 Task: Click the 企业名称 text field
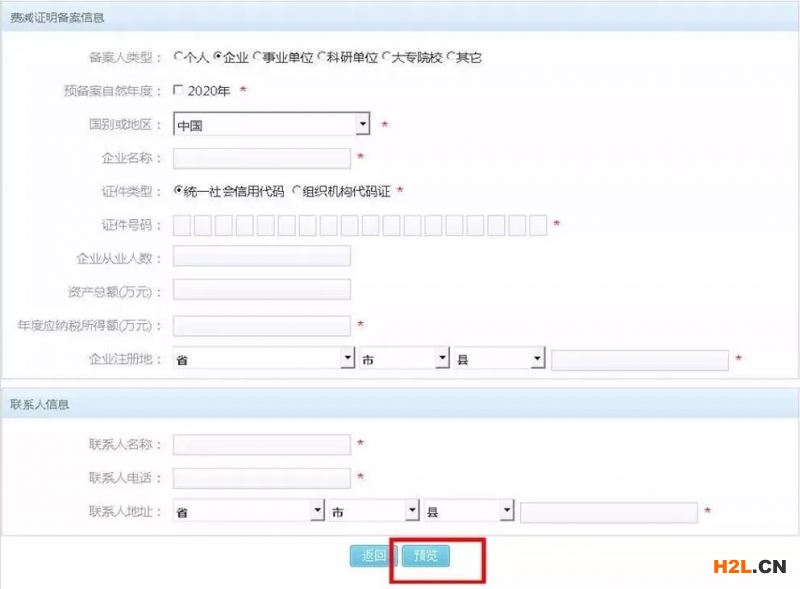[262, 158]
